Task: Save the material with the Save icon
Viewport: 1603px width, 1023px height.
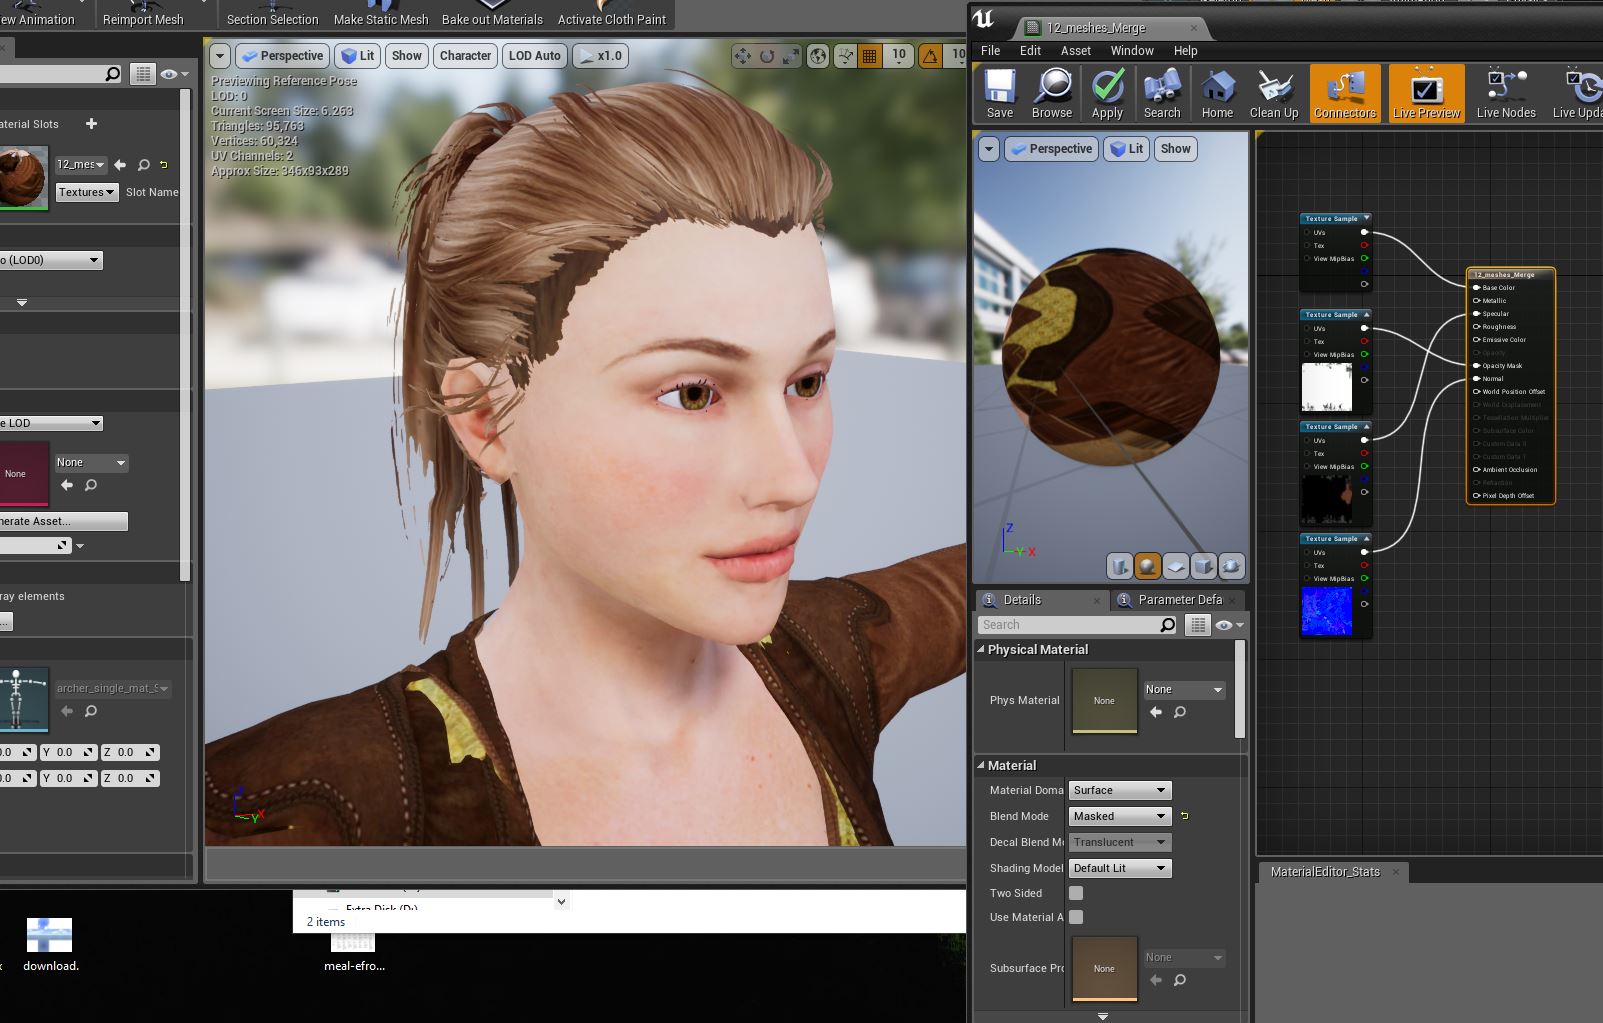Action: point(1000,93)
